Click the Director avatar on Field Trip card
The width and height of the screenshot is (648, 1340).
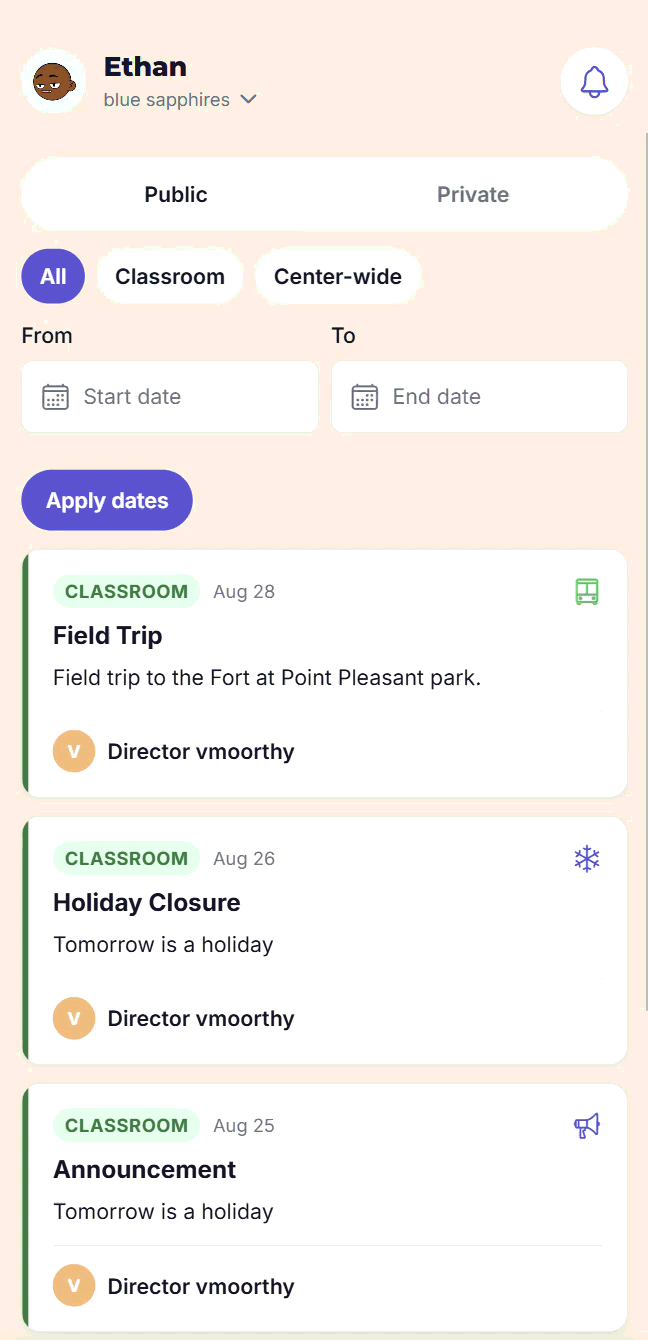point(74,751)
